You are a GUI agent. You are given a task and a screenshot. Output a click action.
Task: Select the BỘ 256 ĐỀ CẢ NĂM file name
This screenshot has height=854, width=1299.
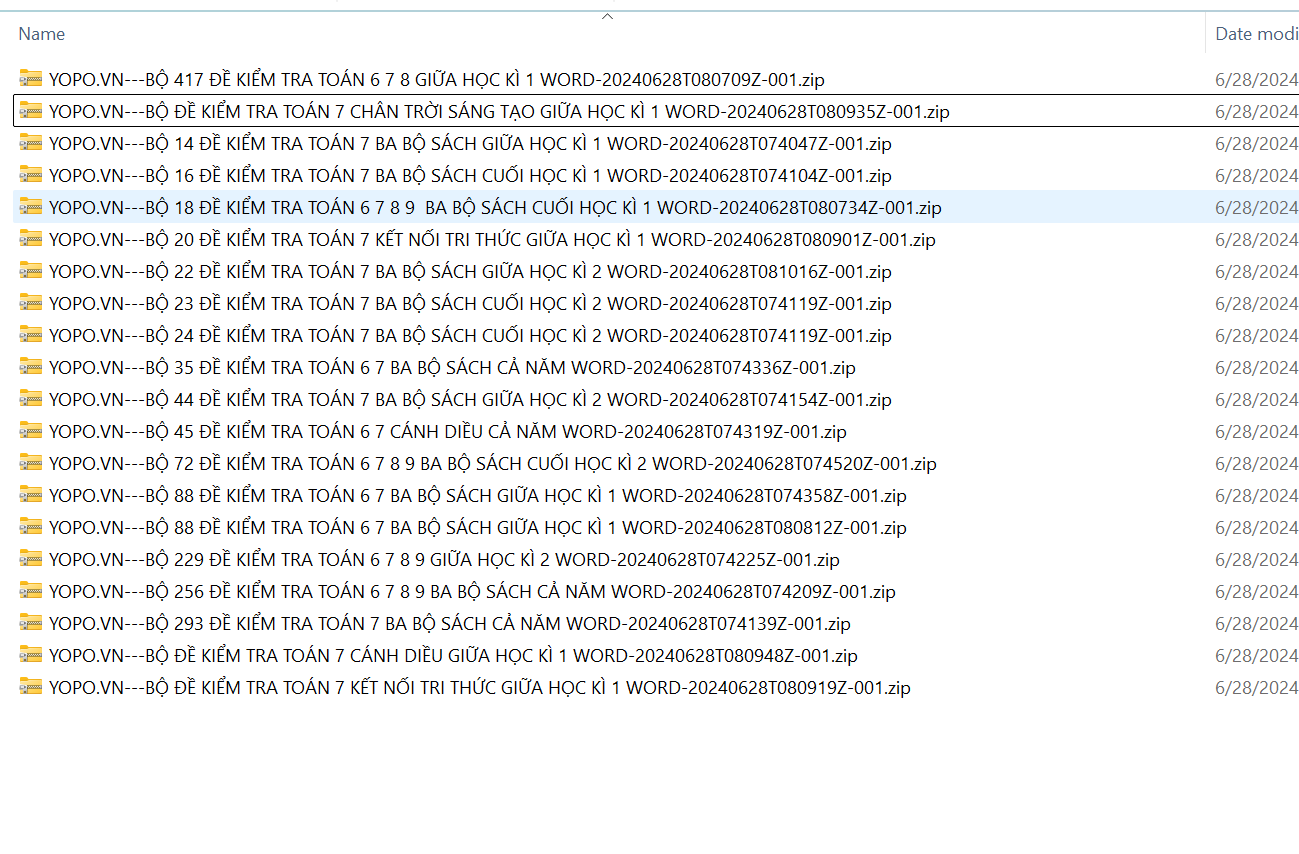click(x=471, y=592)
